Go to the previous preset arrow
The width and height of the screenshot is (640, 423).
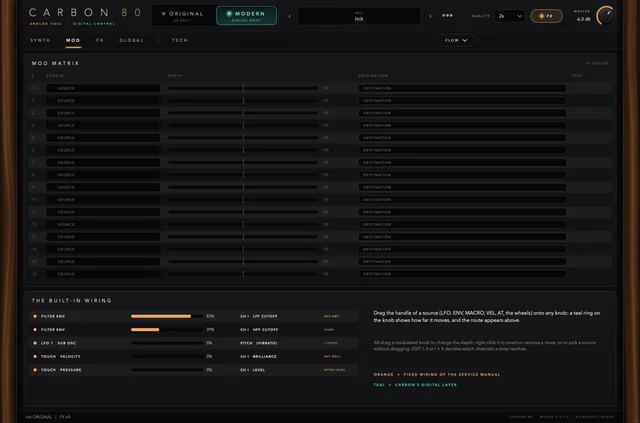tap(289, 16)
